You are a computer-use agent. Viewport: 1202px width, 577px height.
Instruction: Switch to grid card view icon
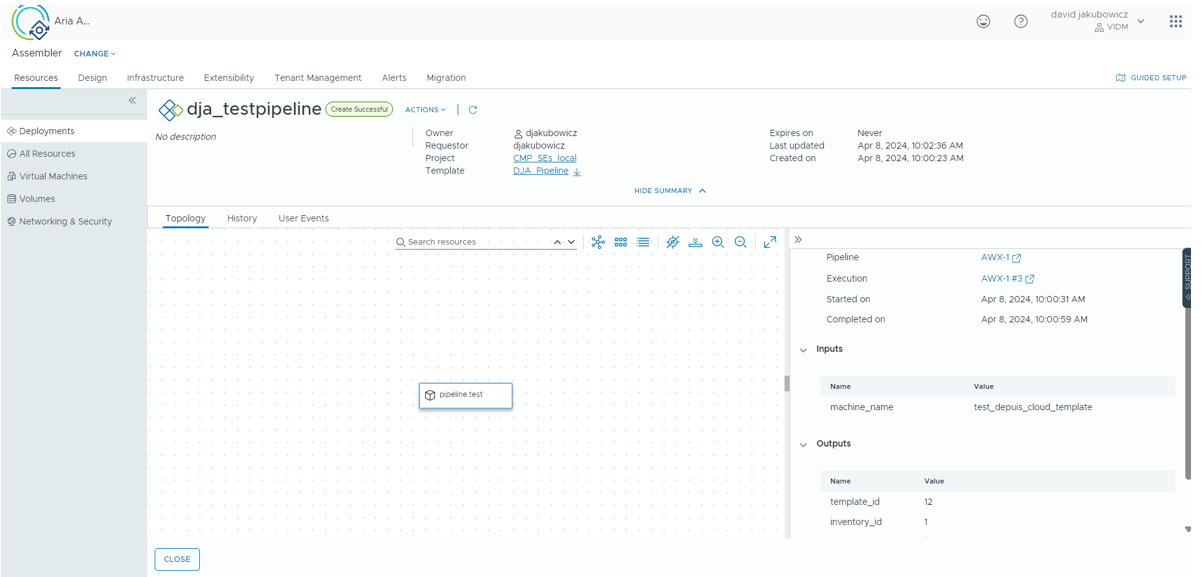(x=621, y=242)
